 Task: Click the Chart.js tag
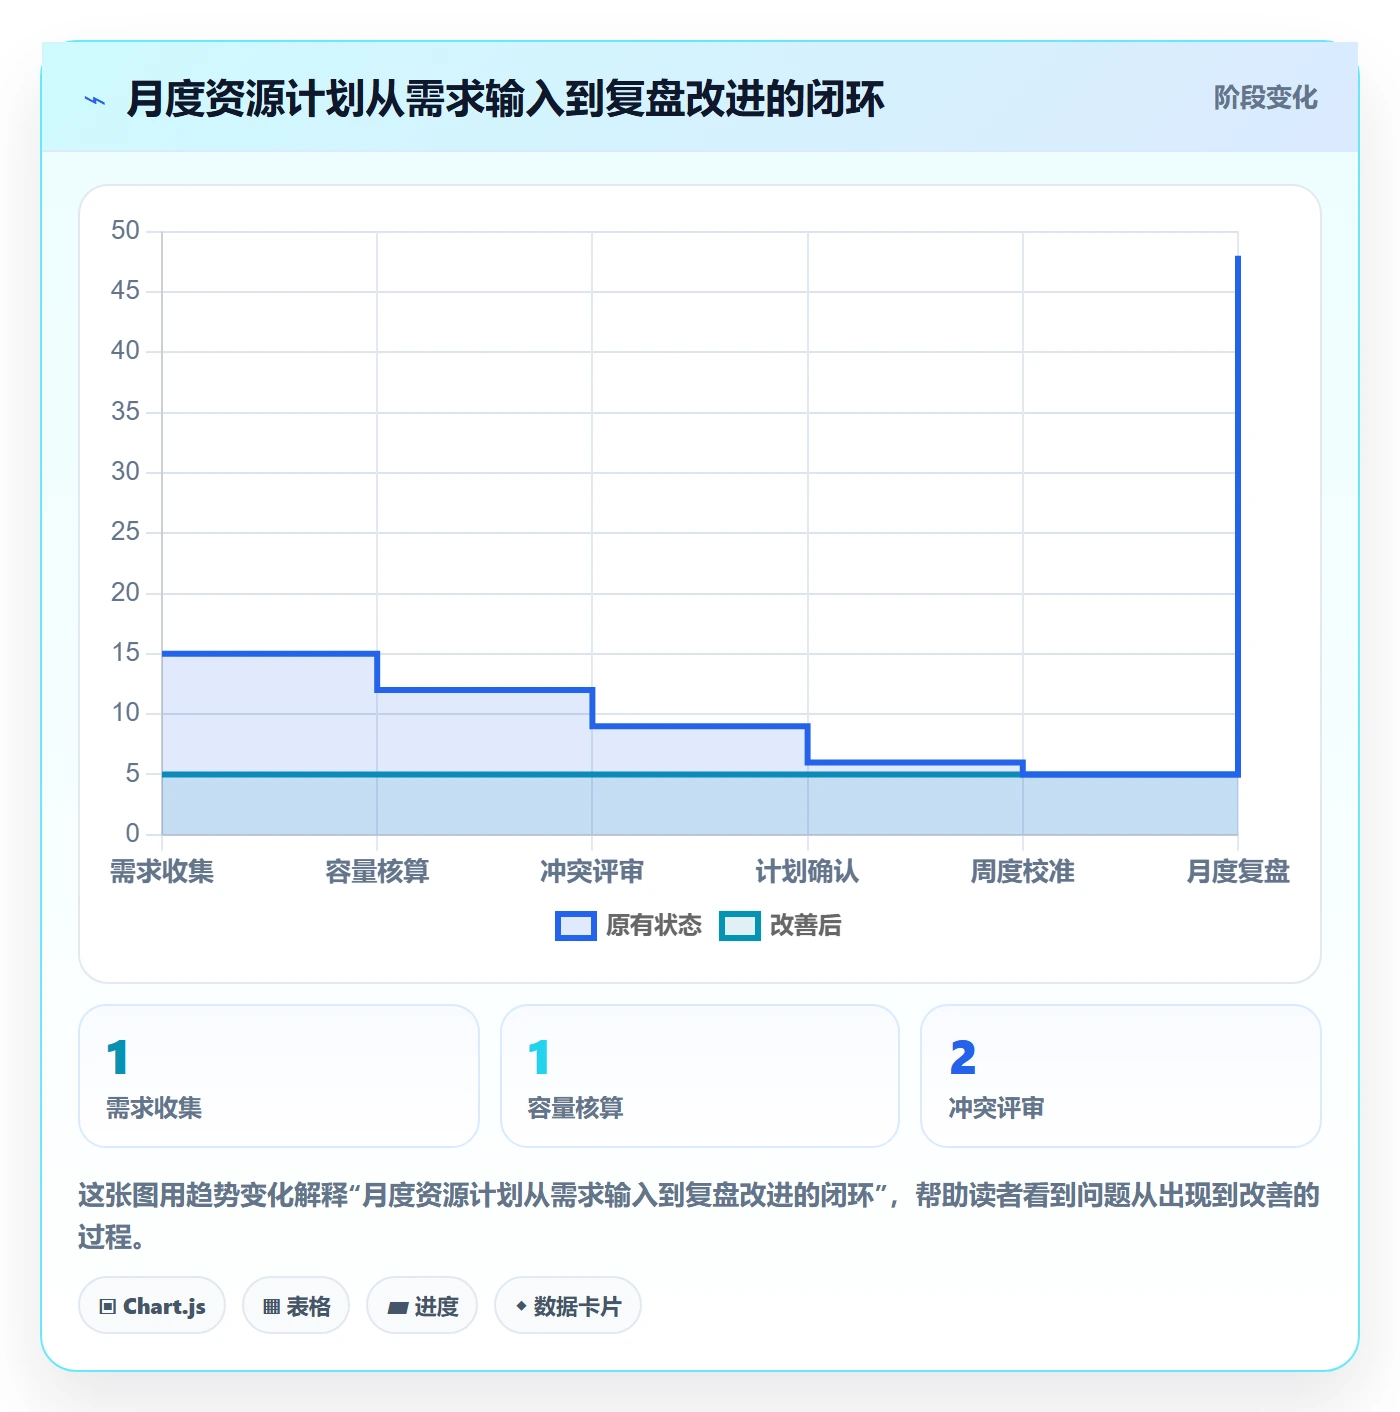(x=152, y=1306)
